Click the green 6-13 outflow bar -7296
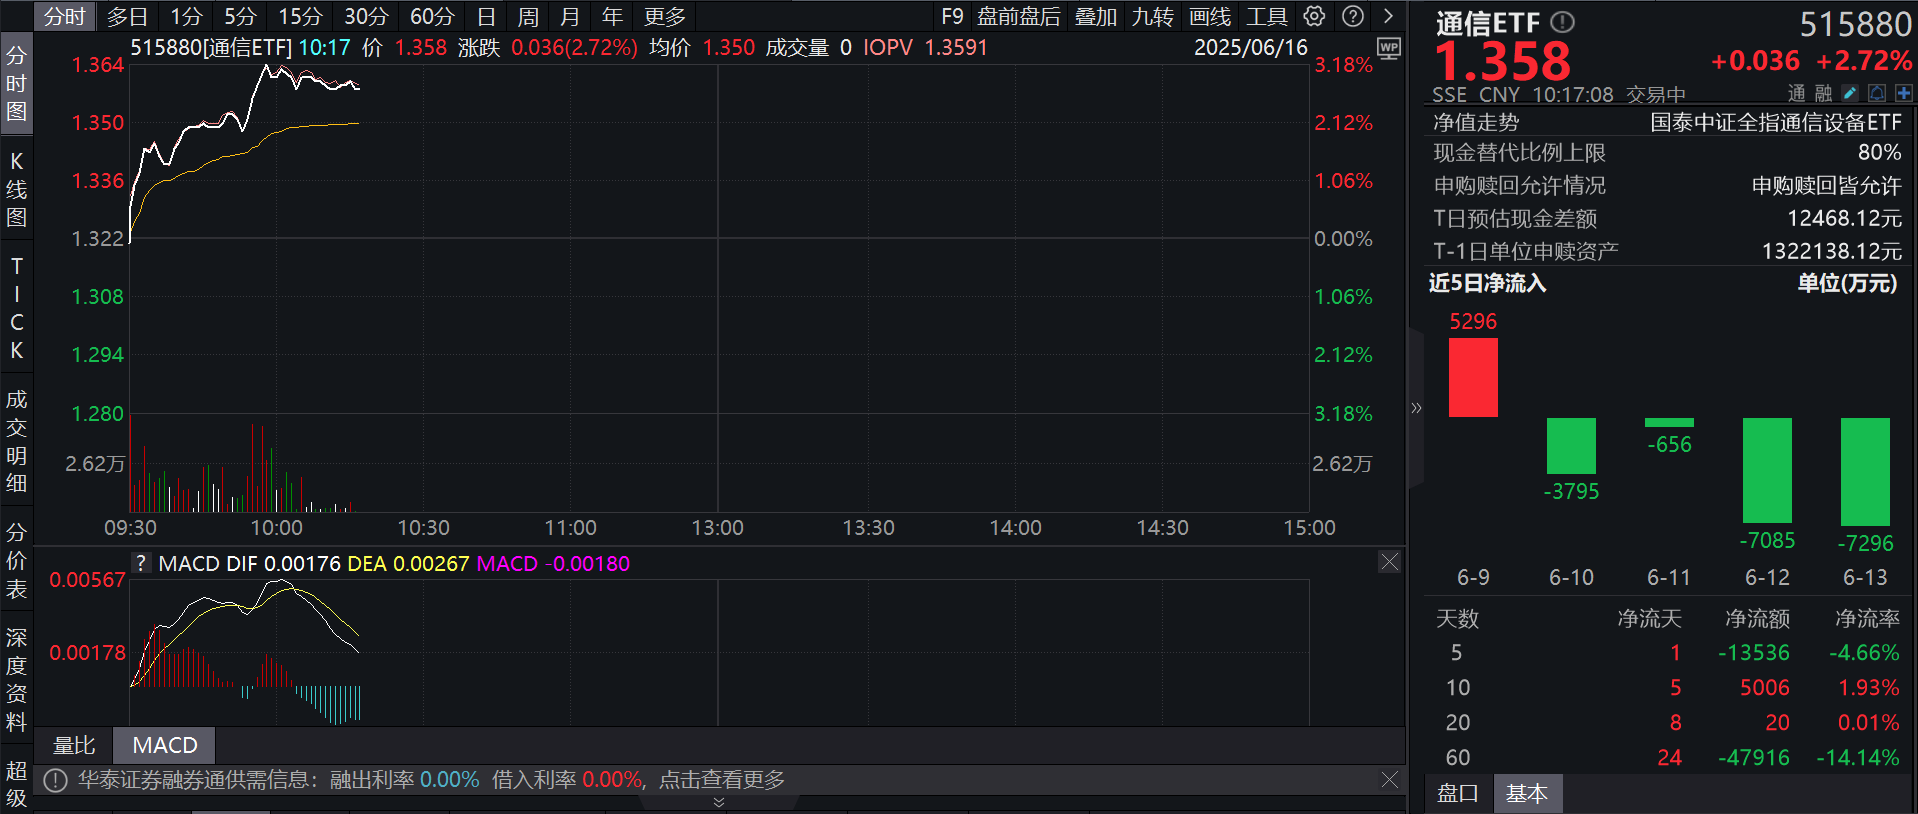Screen dimensions: 1918x814 (1865, 472)
